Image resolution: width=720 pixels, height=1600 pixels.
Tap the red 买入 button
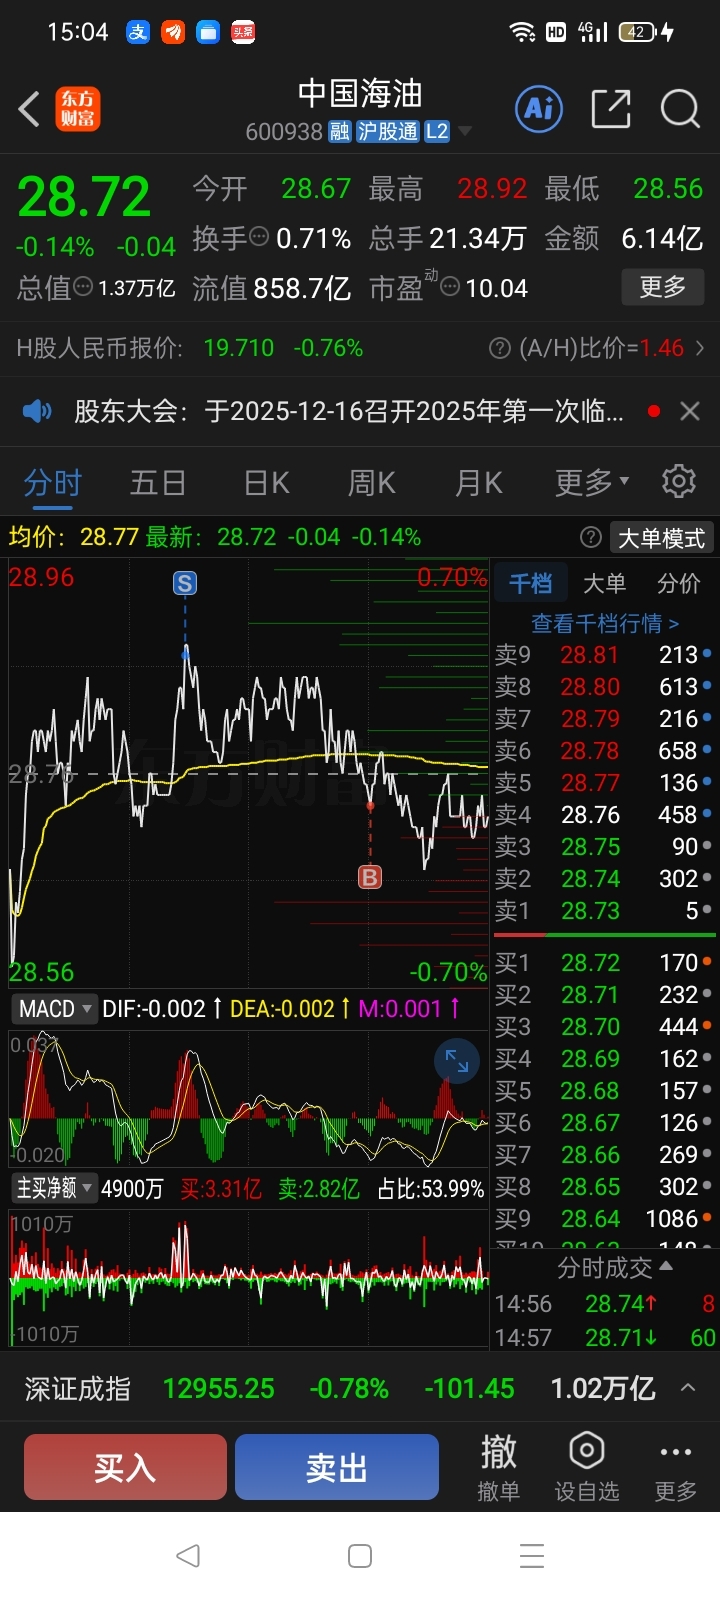125,1467
